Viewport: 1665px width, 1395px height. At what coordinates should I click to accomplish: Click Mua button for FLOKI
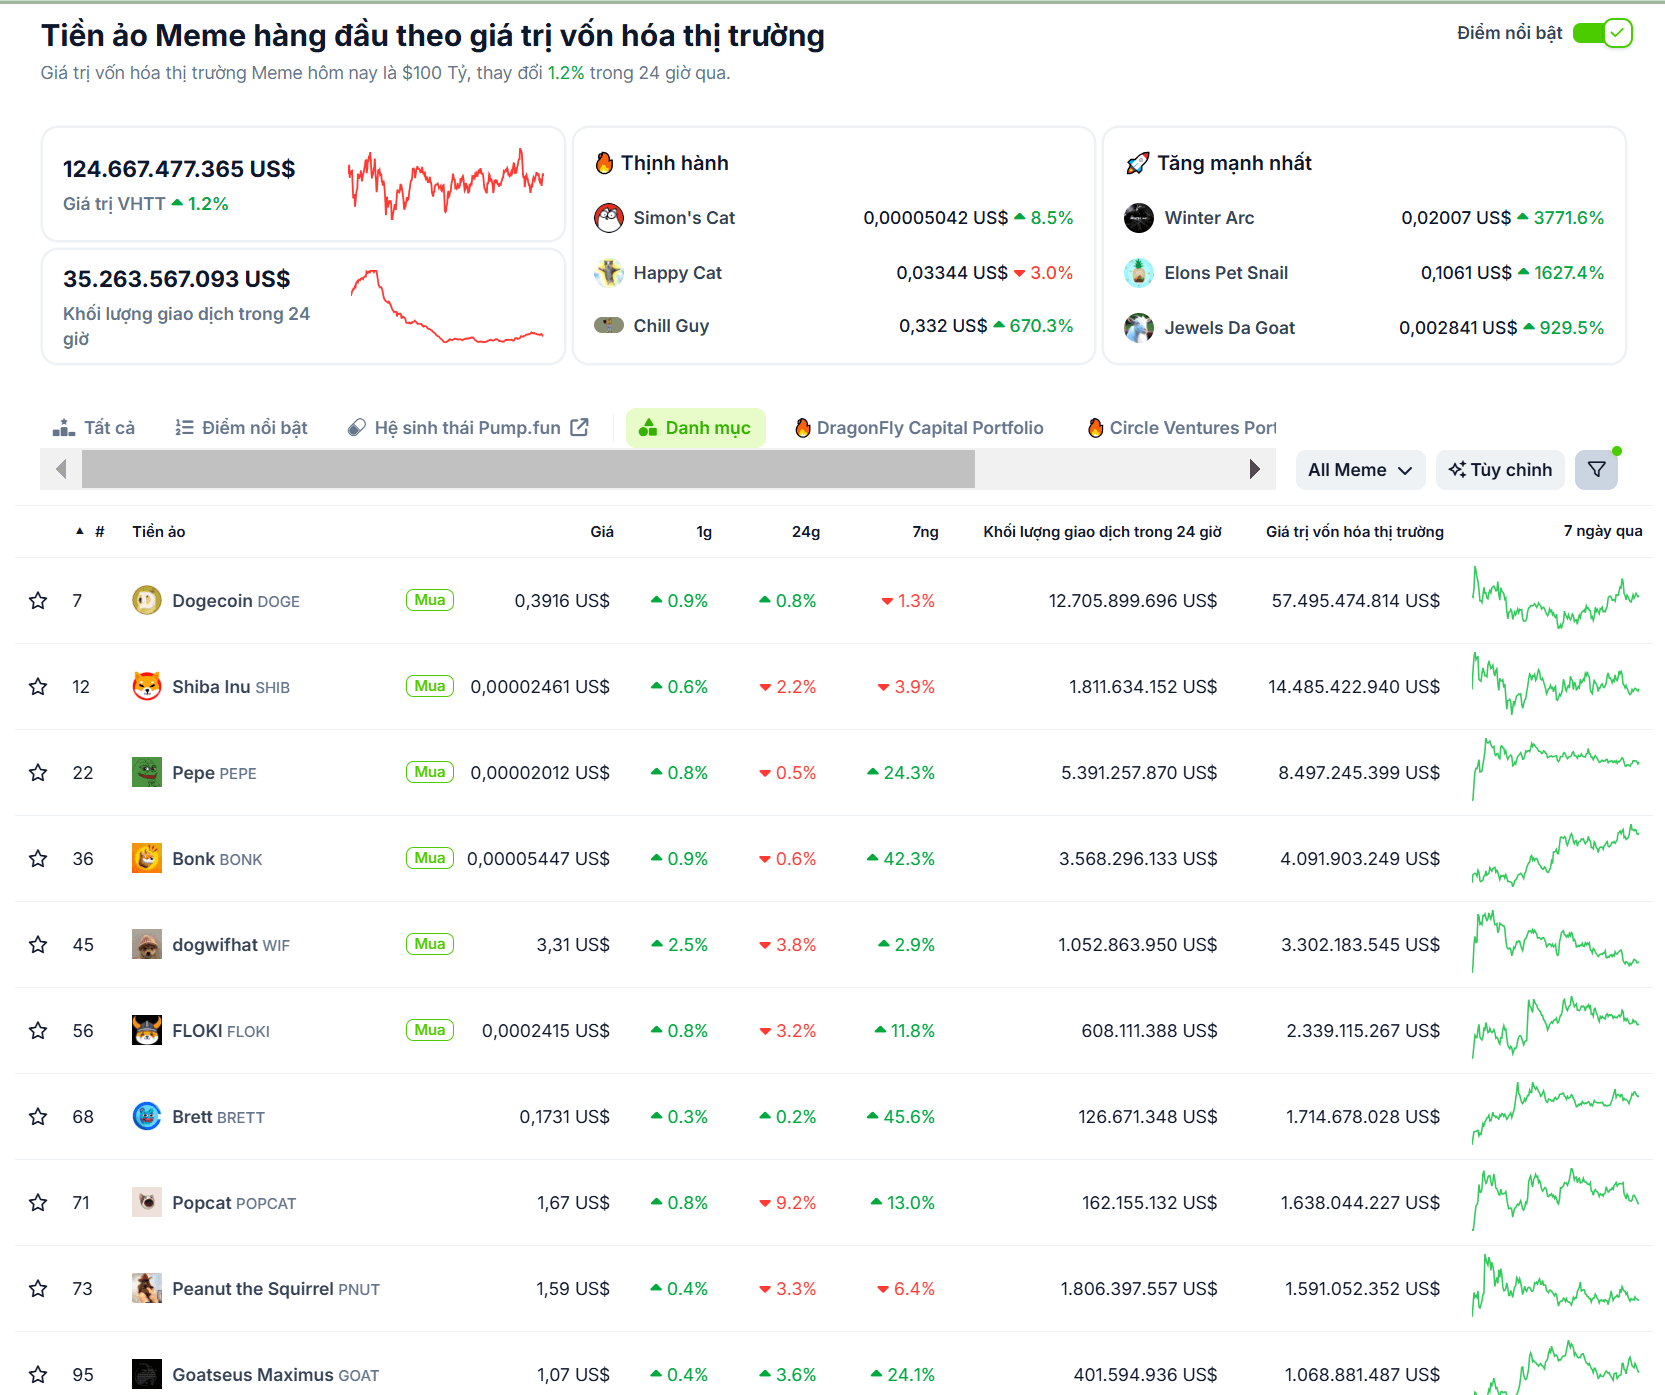click(430, 1030)
